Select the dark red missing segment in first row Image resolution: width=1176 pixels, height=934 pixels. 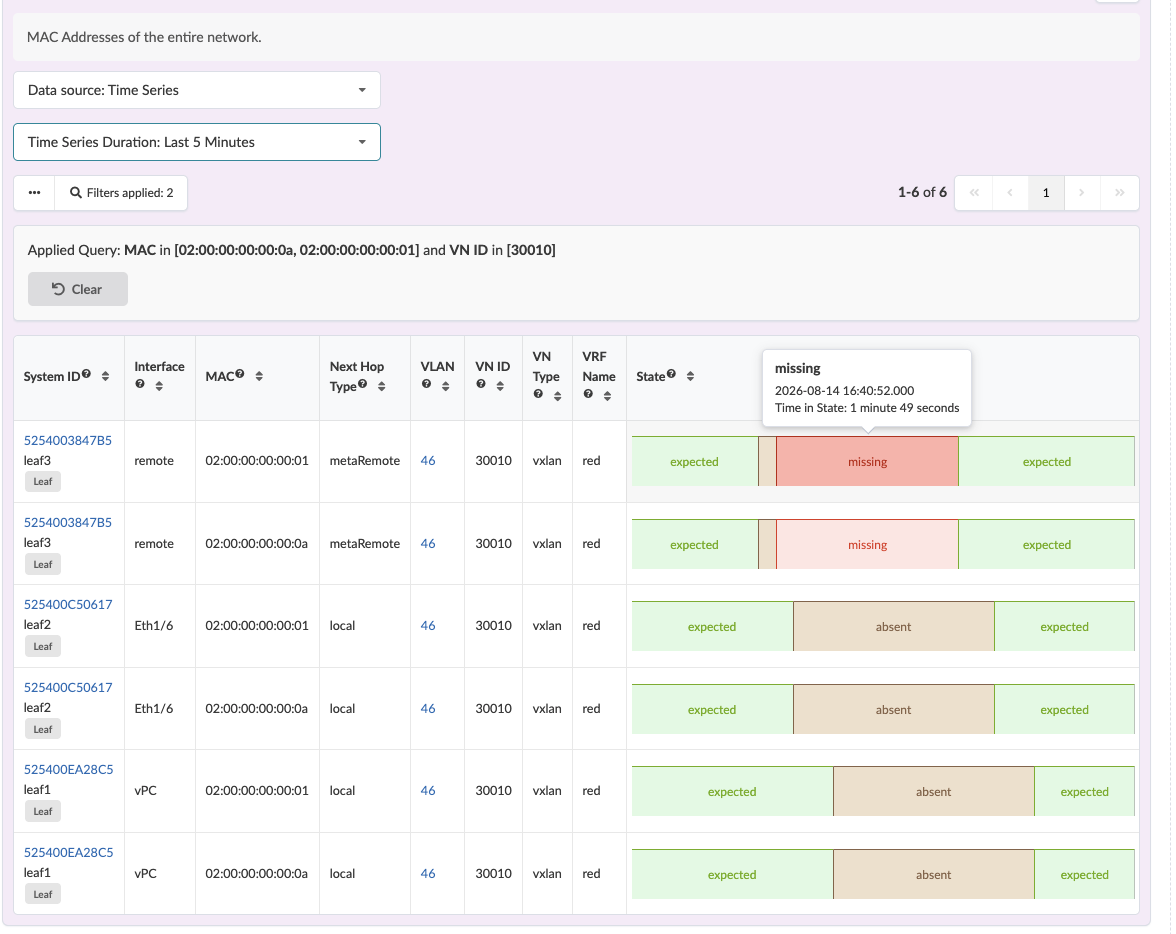point(867,461)
